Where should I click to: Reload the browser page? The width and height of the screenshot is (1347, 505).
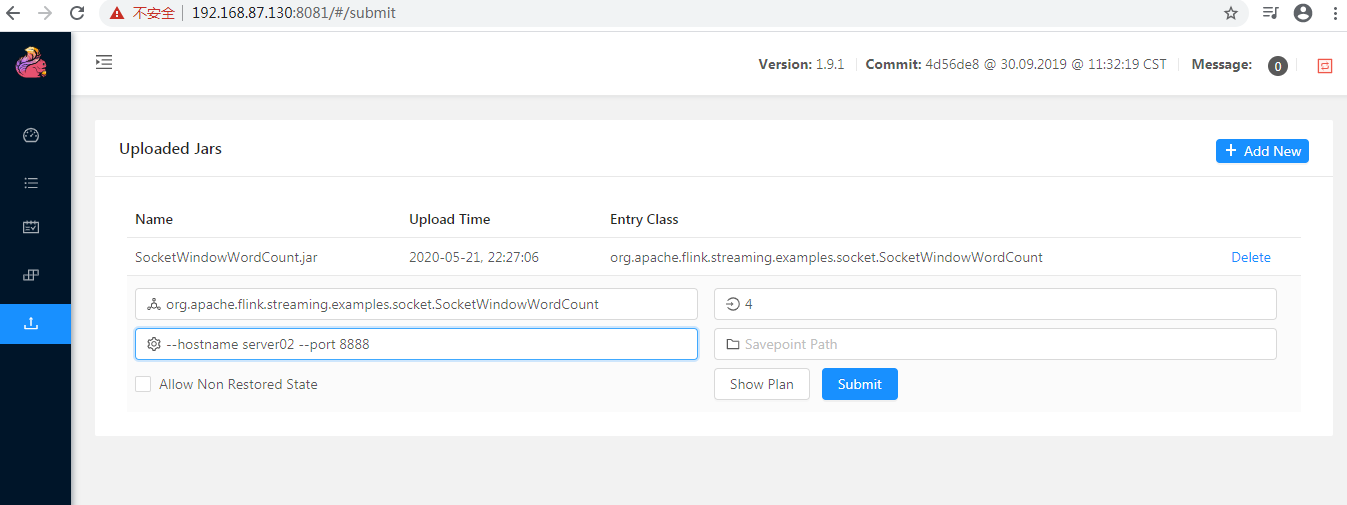coord(77,14)
